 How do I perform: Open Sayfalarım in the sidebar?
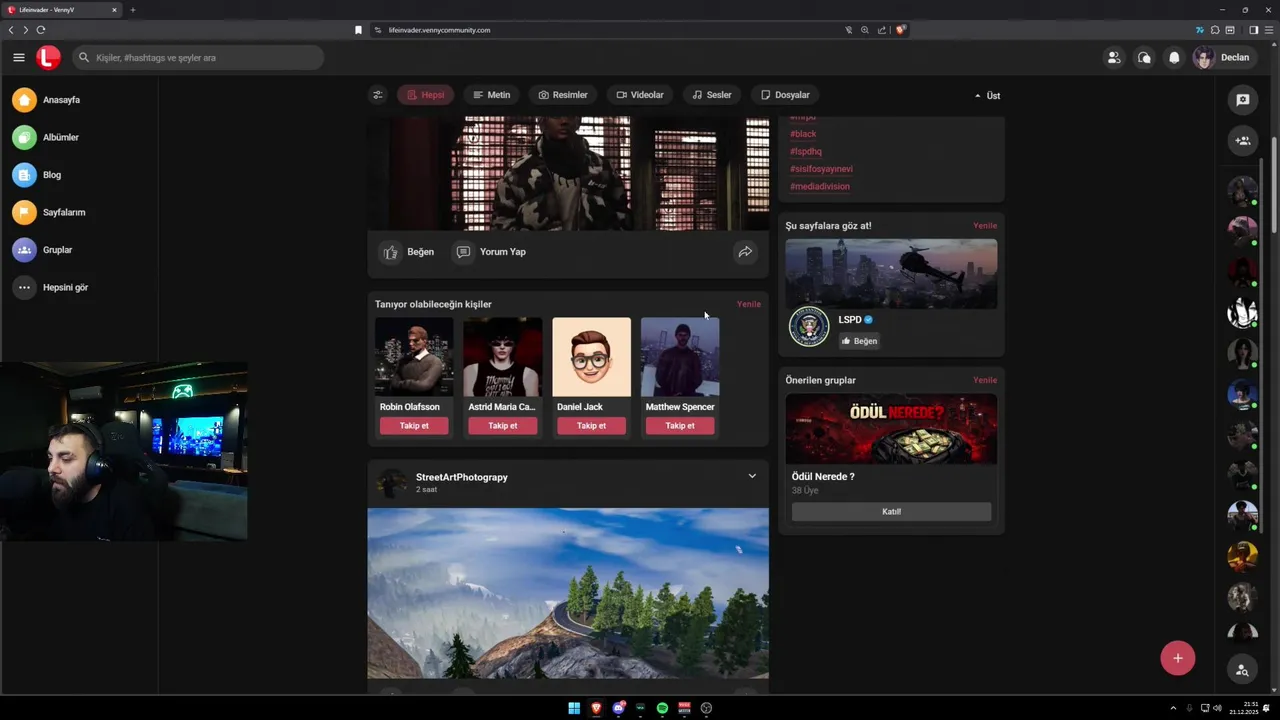point(49,212)
